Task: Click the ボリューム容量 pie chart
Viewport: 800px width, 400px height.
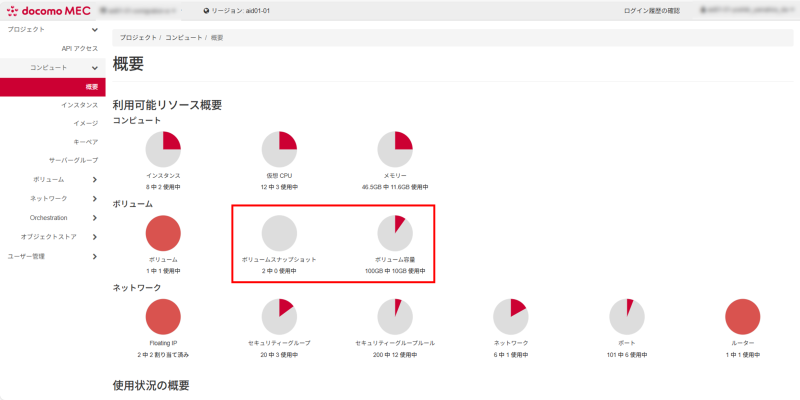Action: tap(394, 233)
